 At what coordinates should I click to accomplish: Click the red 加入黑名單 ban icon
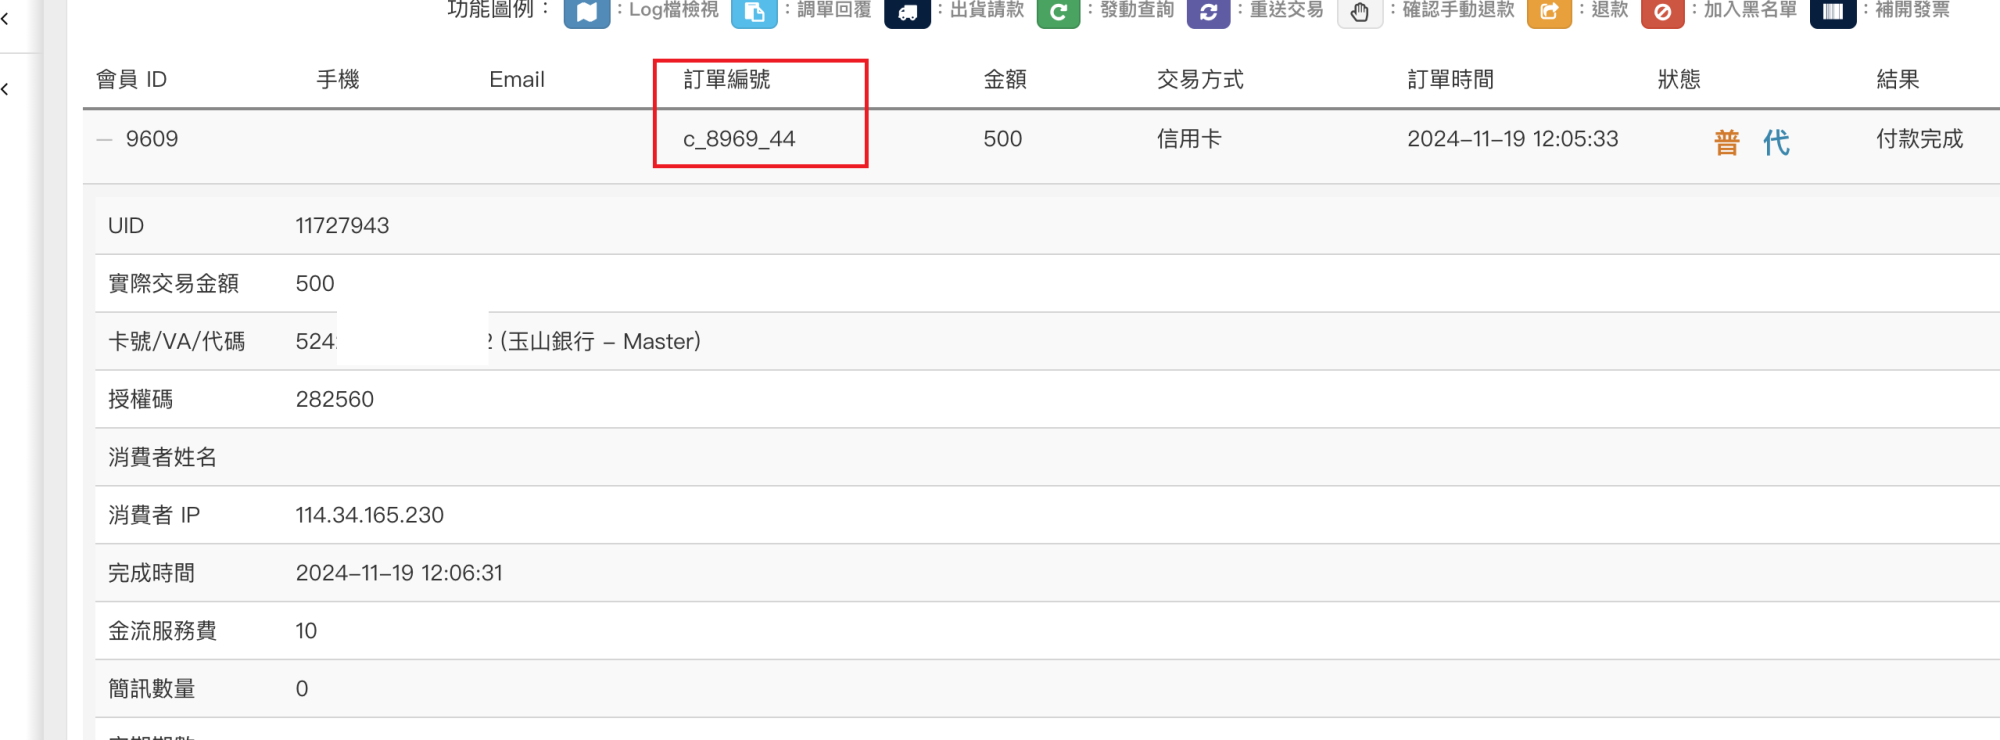1662,12
